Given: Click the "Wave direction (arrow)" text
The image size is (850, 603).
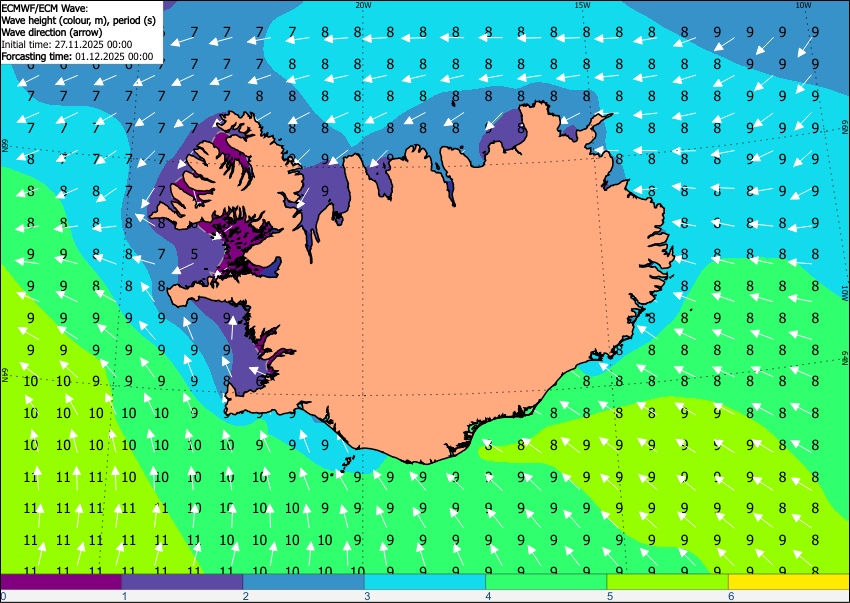Looking at the screenshot, I should (x=51, y=32).
